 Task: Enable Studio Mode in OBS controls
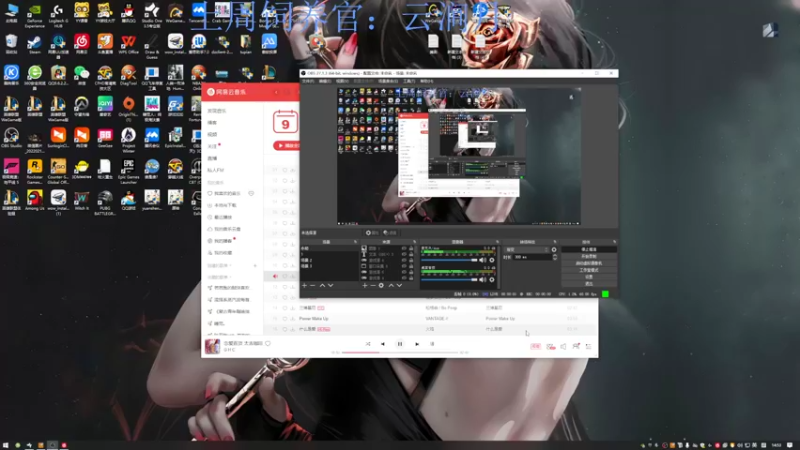click(589, 270)
